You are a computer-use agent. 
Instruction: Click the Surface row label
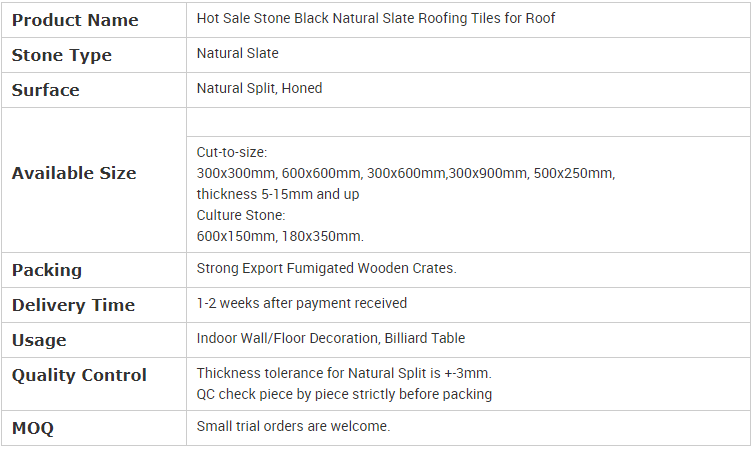(46, 90)
